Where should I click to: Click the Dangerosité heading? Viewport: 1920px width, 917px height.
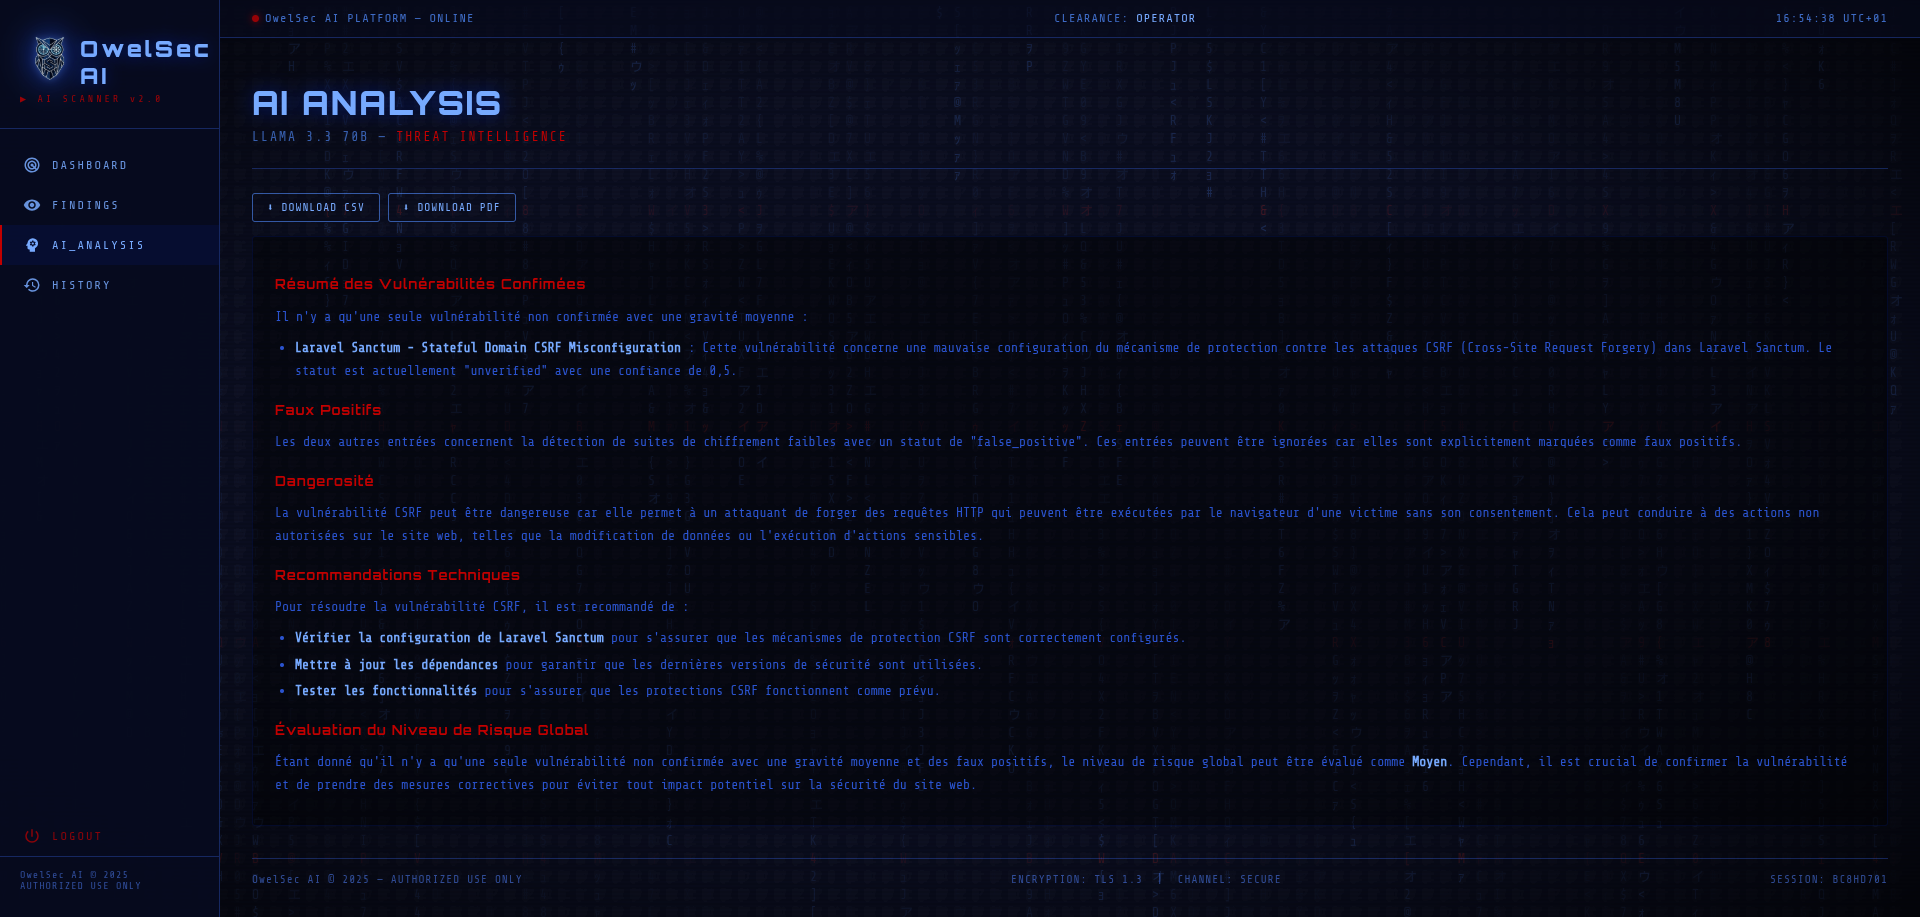coord(324,481)
